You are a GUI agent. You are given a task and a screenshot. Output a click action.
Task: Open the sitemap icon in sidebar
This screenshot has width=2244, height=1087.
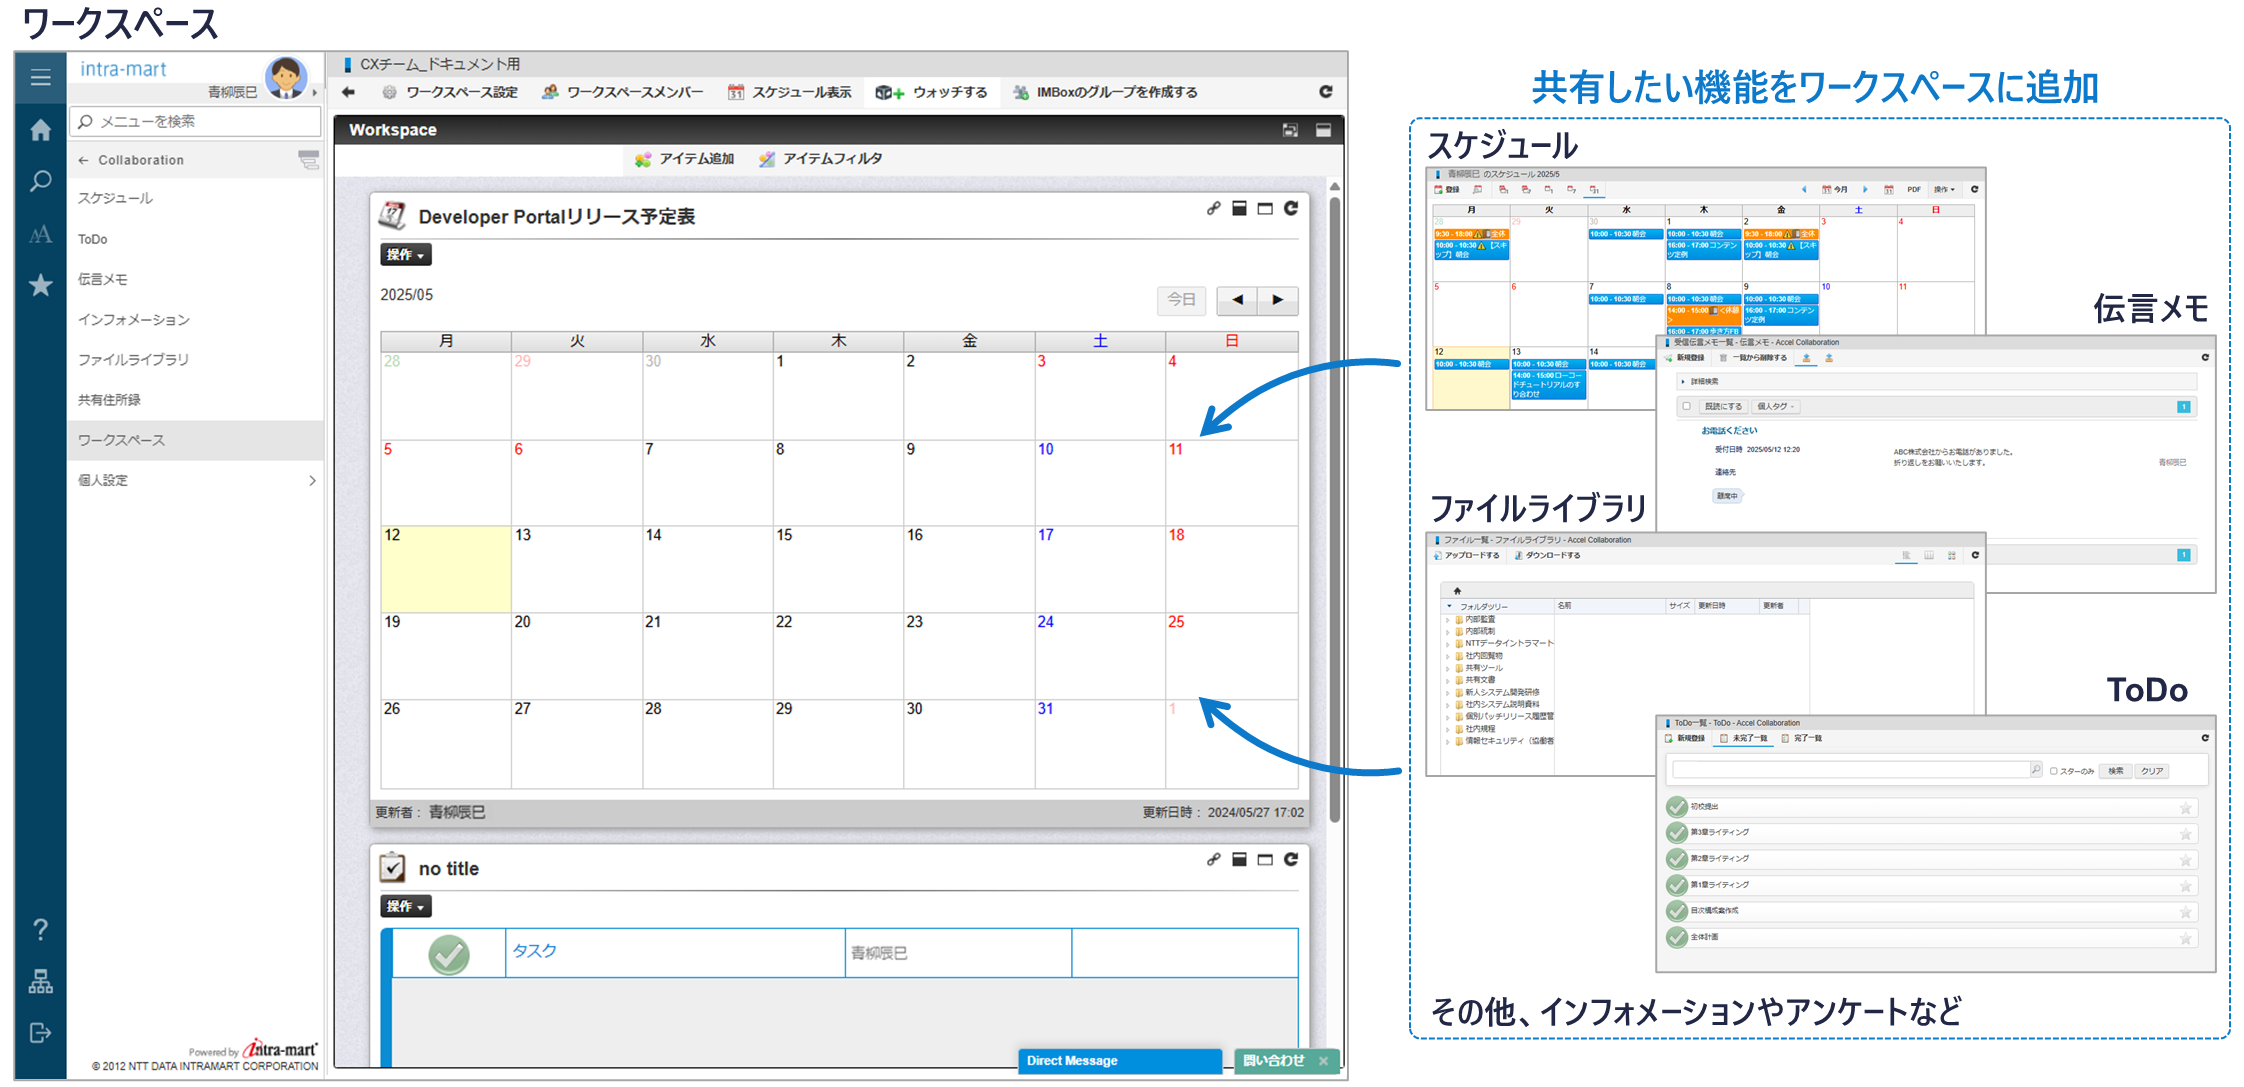coord(40,982)
